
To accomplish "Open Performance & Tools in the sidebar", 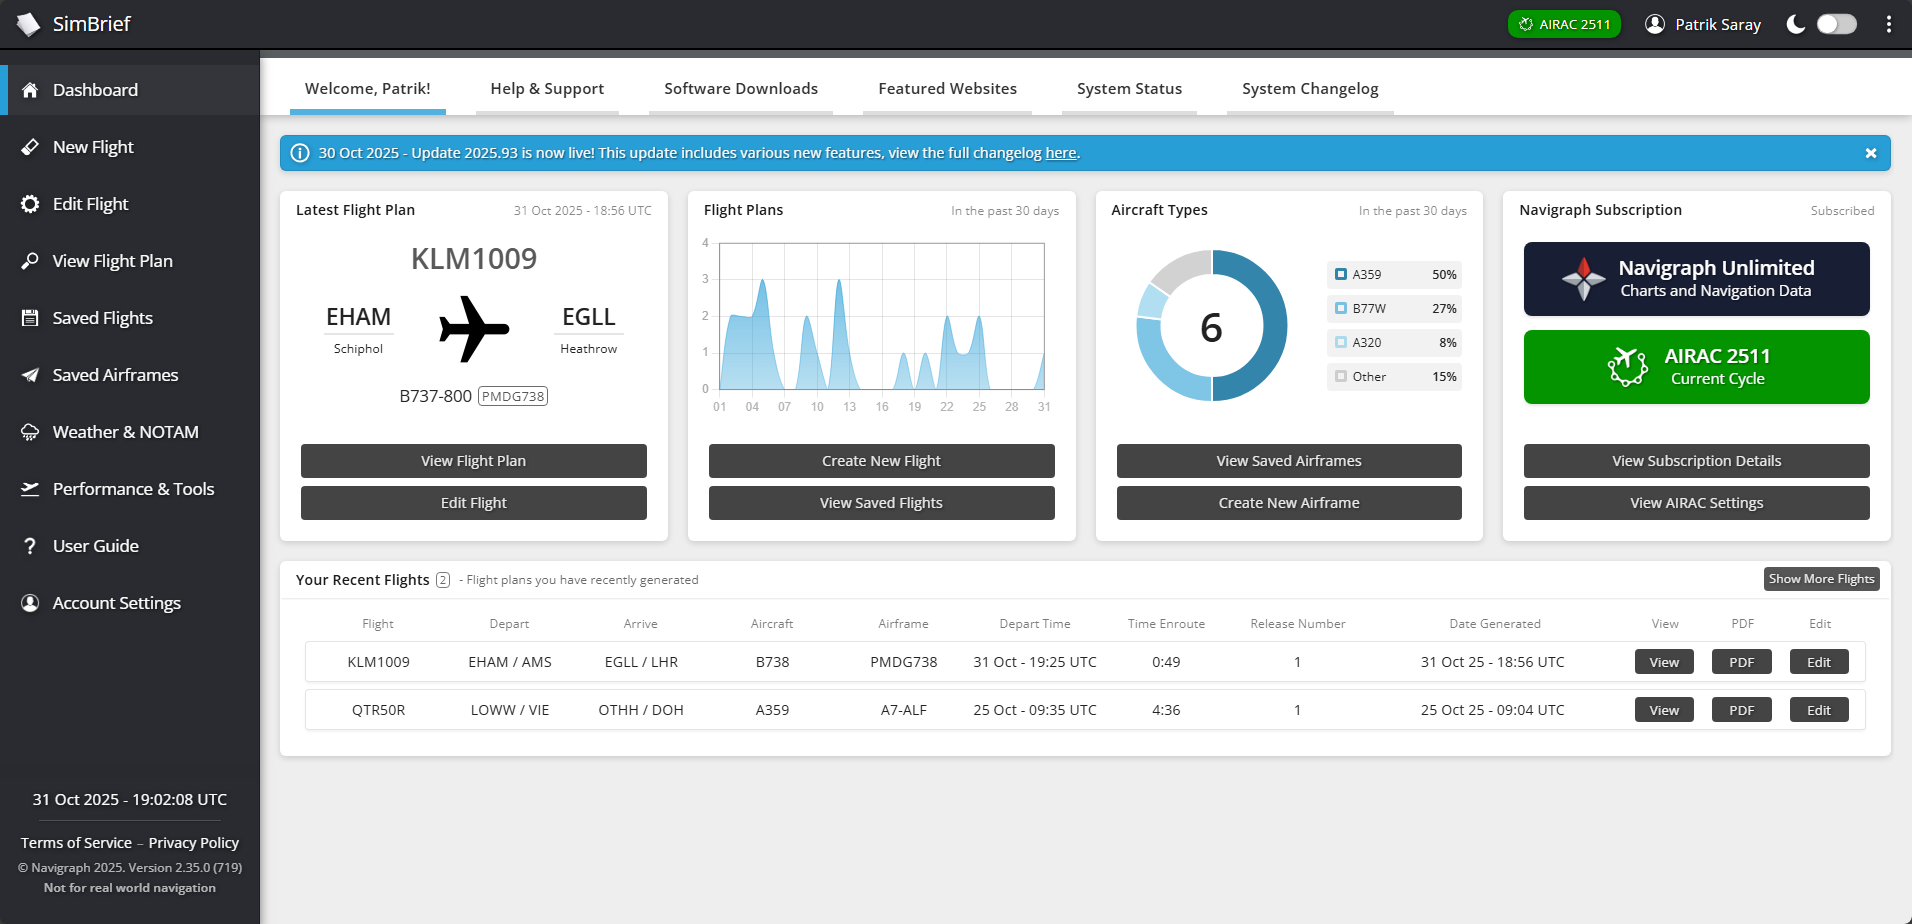I will (x=133, y=489).
